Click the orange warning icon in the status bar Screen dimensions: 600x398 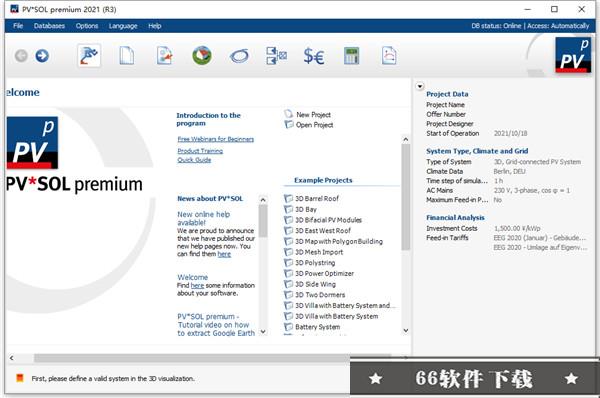[x=20, y=378]
